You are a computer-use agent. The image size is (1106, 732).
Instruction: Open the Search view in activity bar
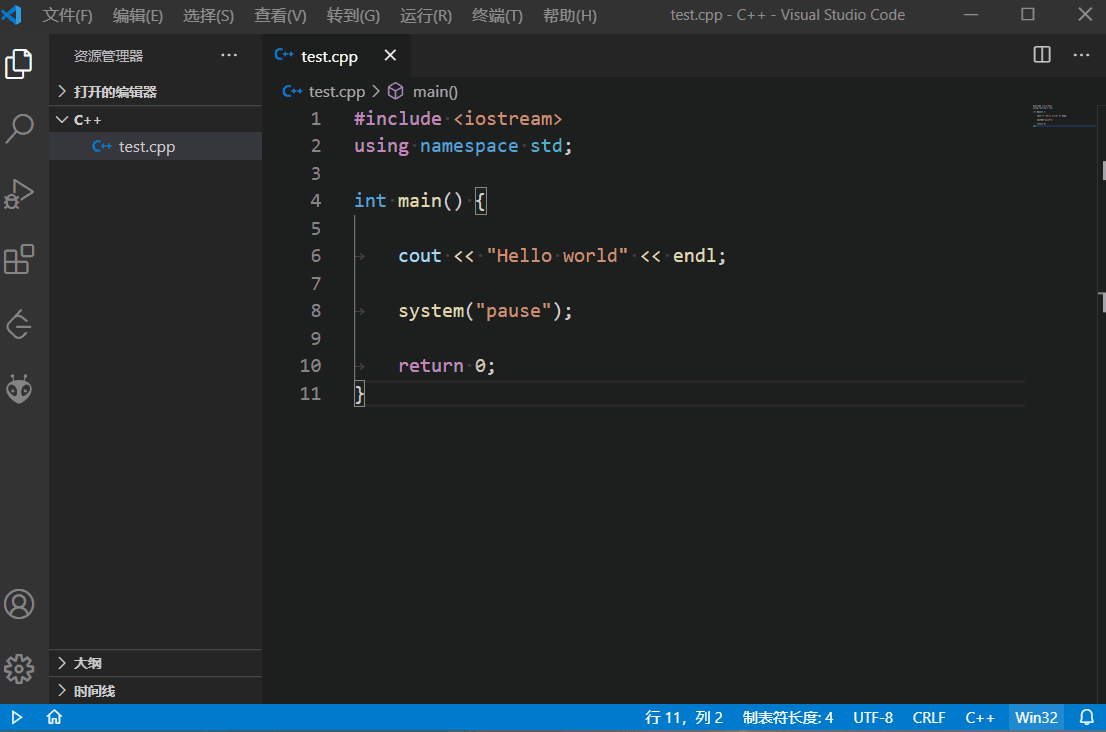click(x=19, y=129)
